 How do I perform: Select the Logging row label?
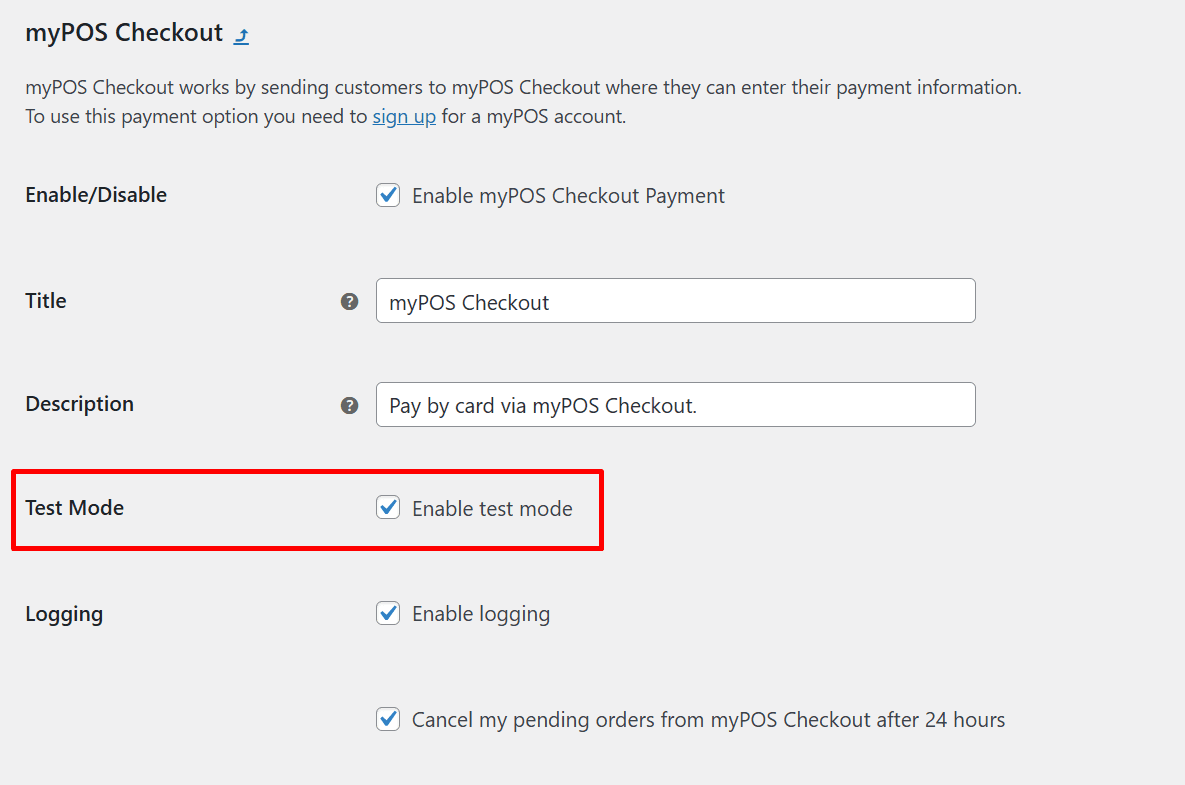pos(64,614)
